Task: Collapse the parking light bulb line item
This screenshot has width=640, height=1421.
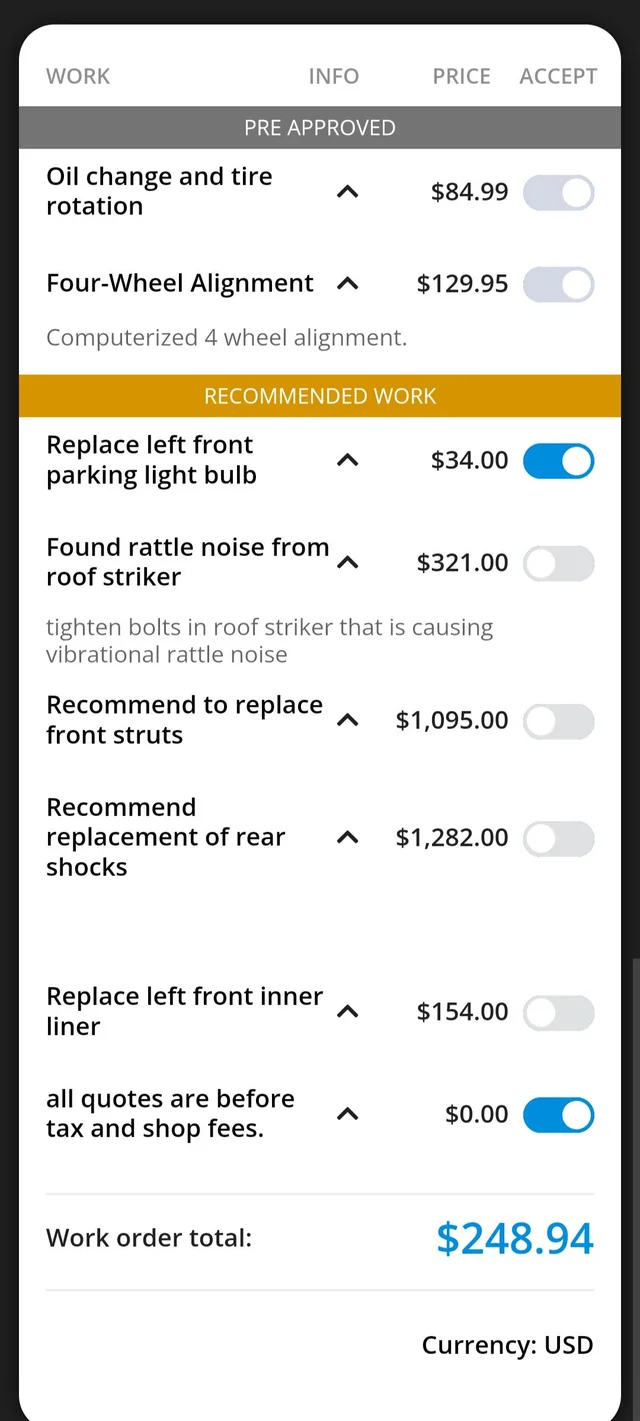Action: coord(347,461)
